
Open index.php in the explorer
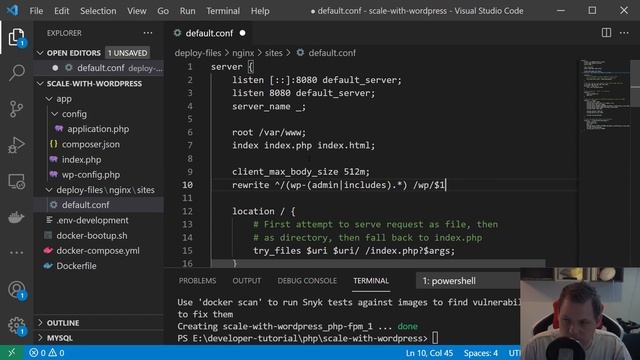pyautogui.click(x=81, y=160)
